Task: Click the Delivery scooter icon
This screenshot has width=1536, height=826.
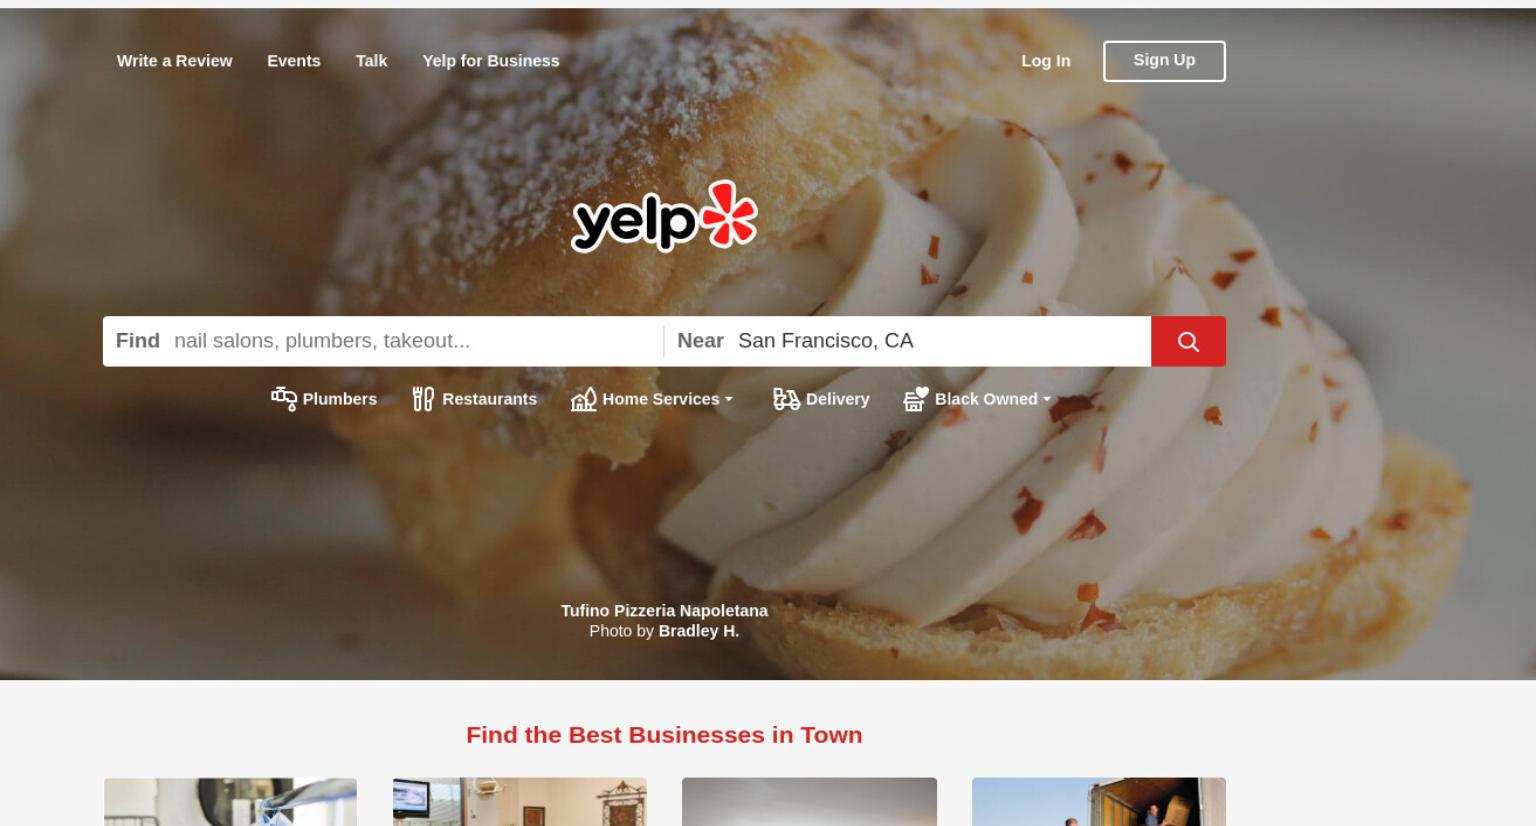Action: click(786, 399)
